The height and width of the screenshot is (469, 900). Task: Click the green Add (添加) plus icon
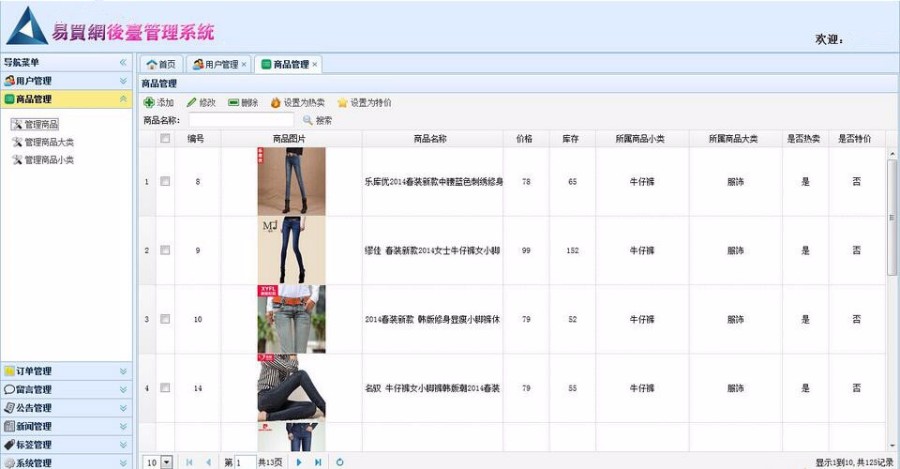(149, 103)
